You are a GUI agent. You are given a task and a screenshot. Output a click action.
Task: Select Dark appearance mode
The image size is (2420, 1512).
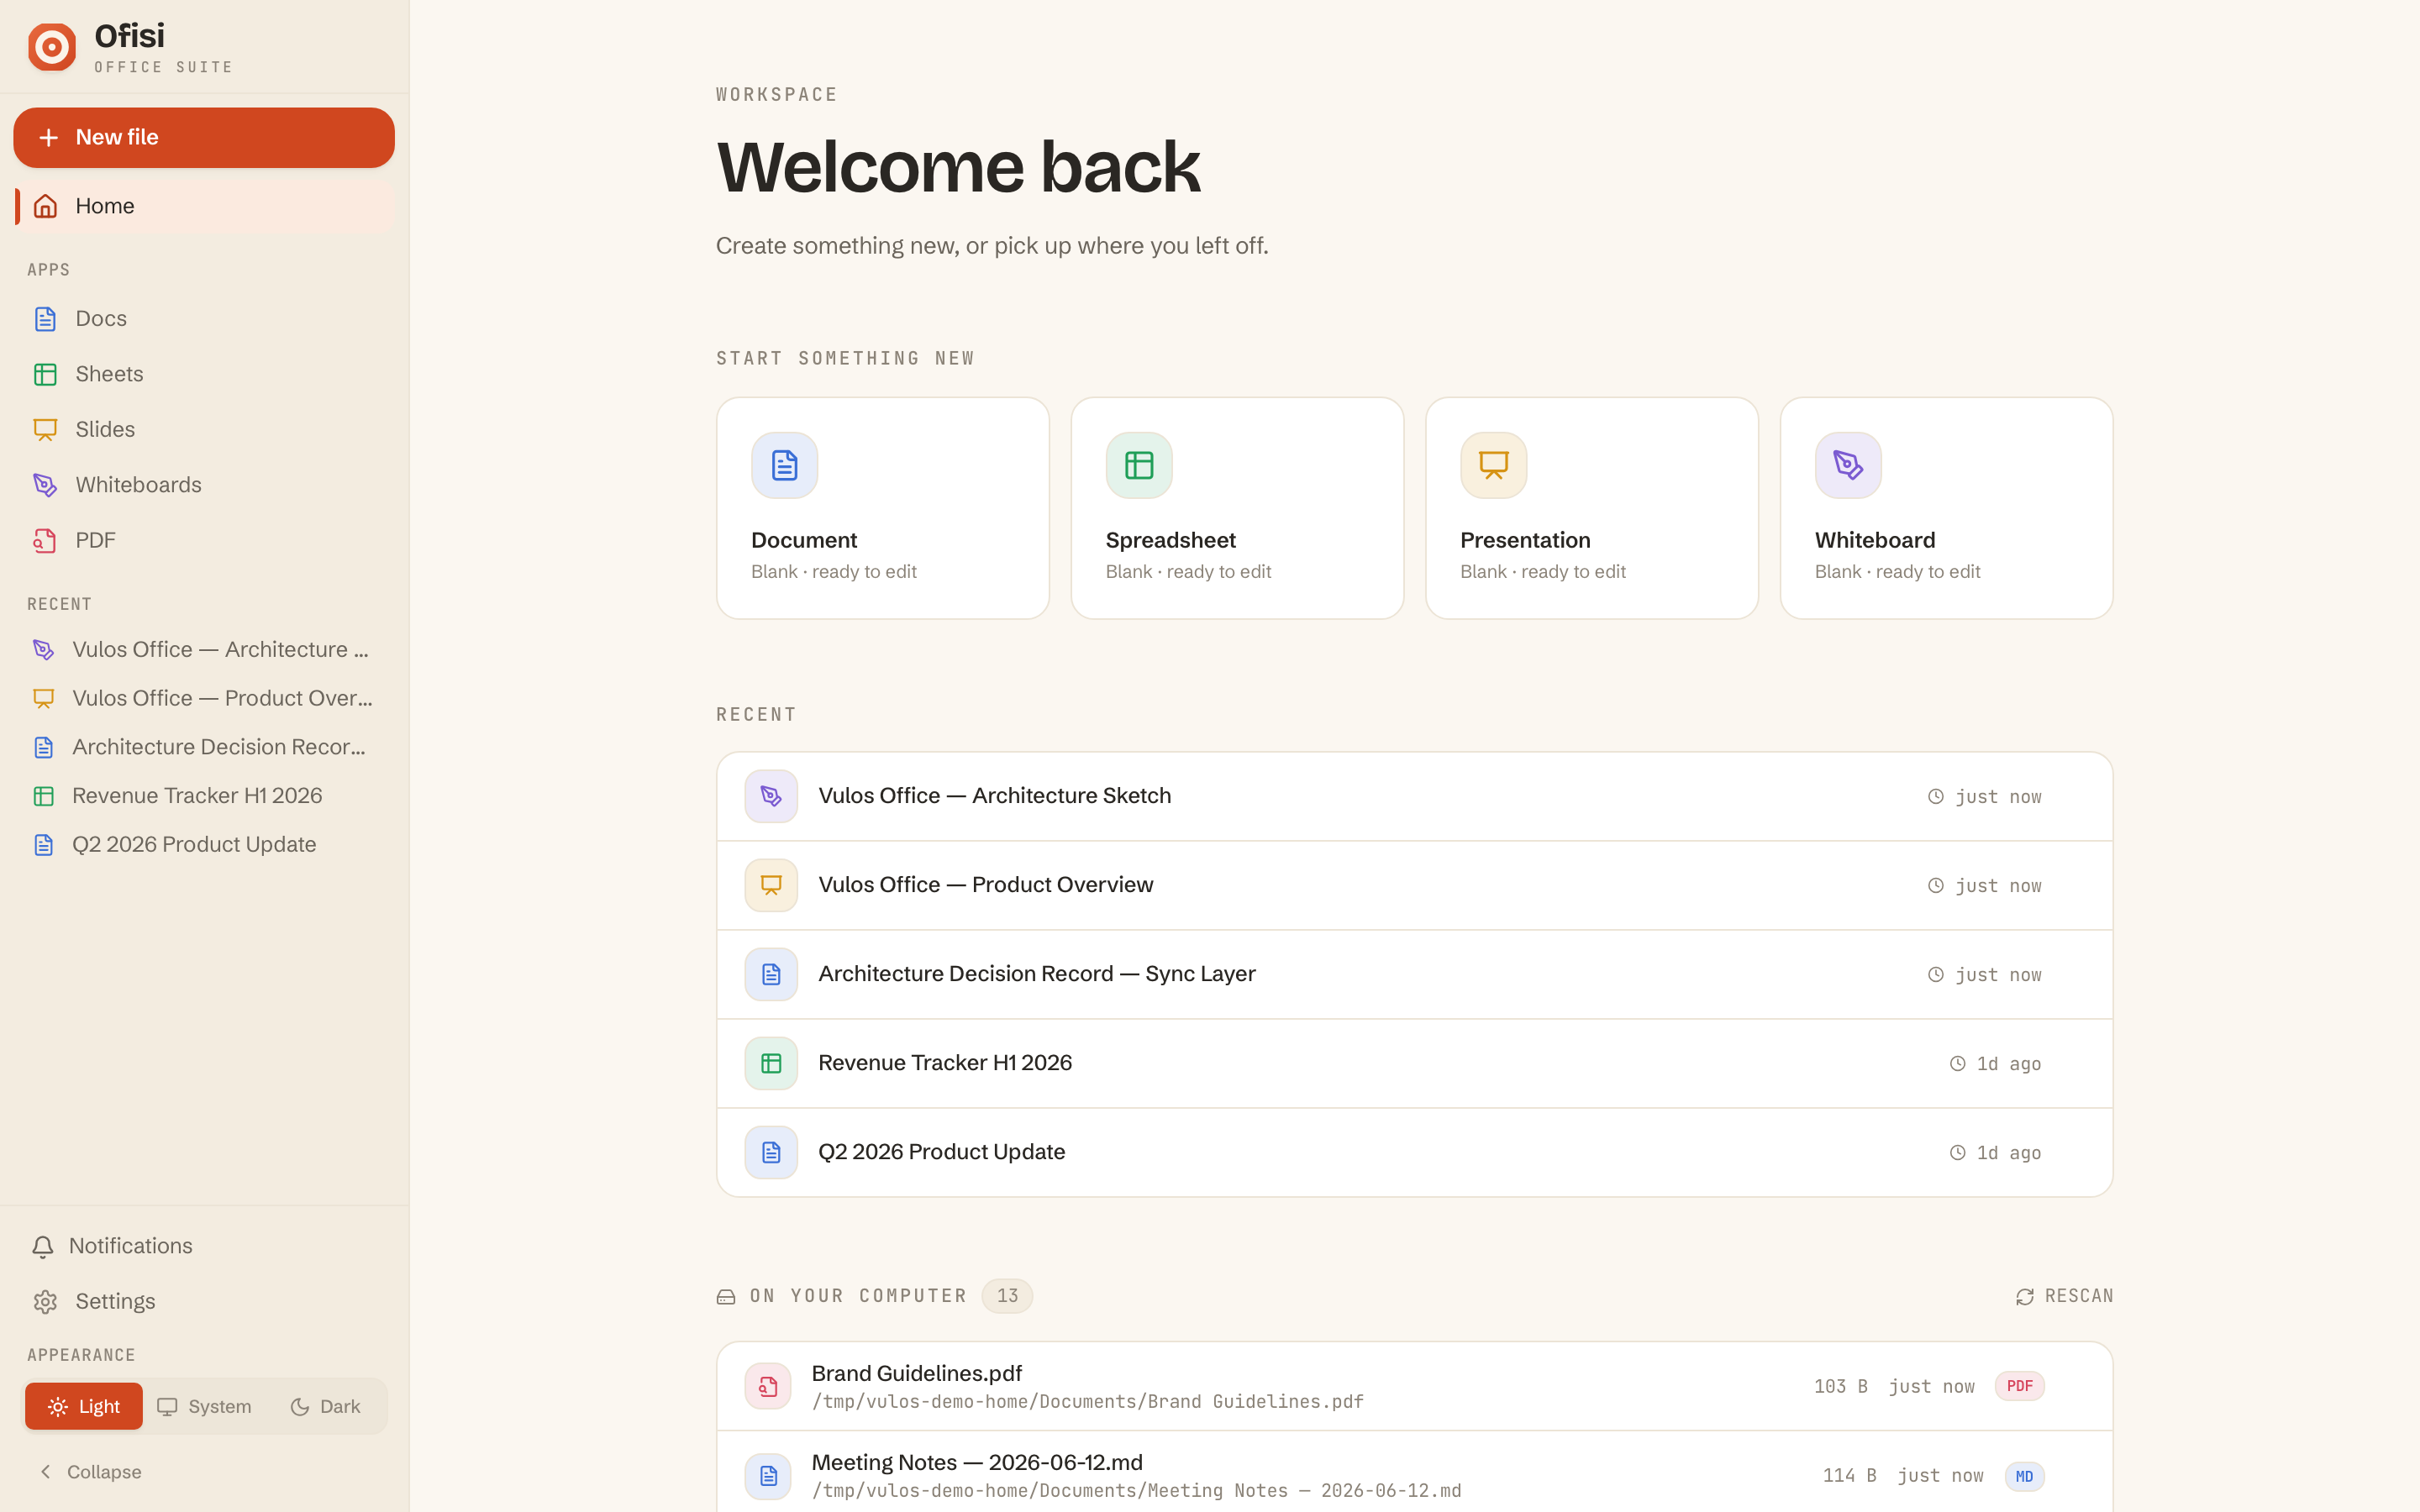click(325, 1406)
